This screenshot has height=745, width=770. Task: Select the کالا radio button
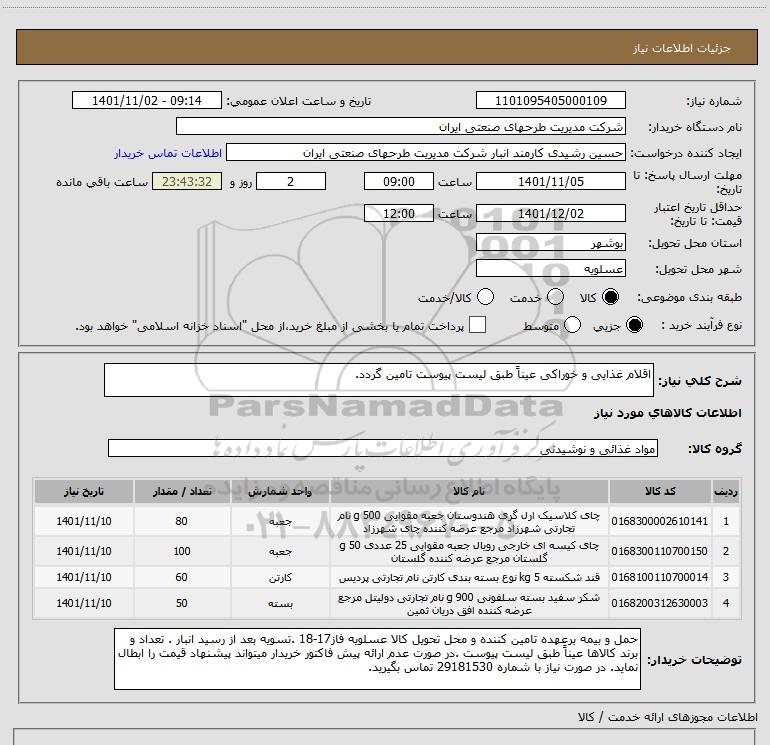(x=610, y=297)
